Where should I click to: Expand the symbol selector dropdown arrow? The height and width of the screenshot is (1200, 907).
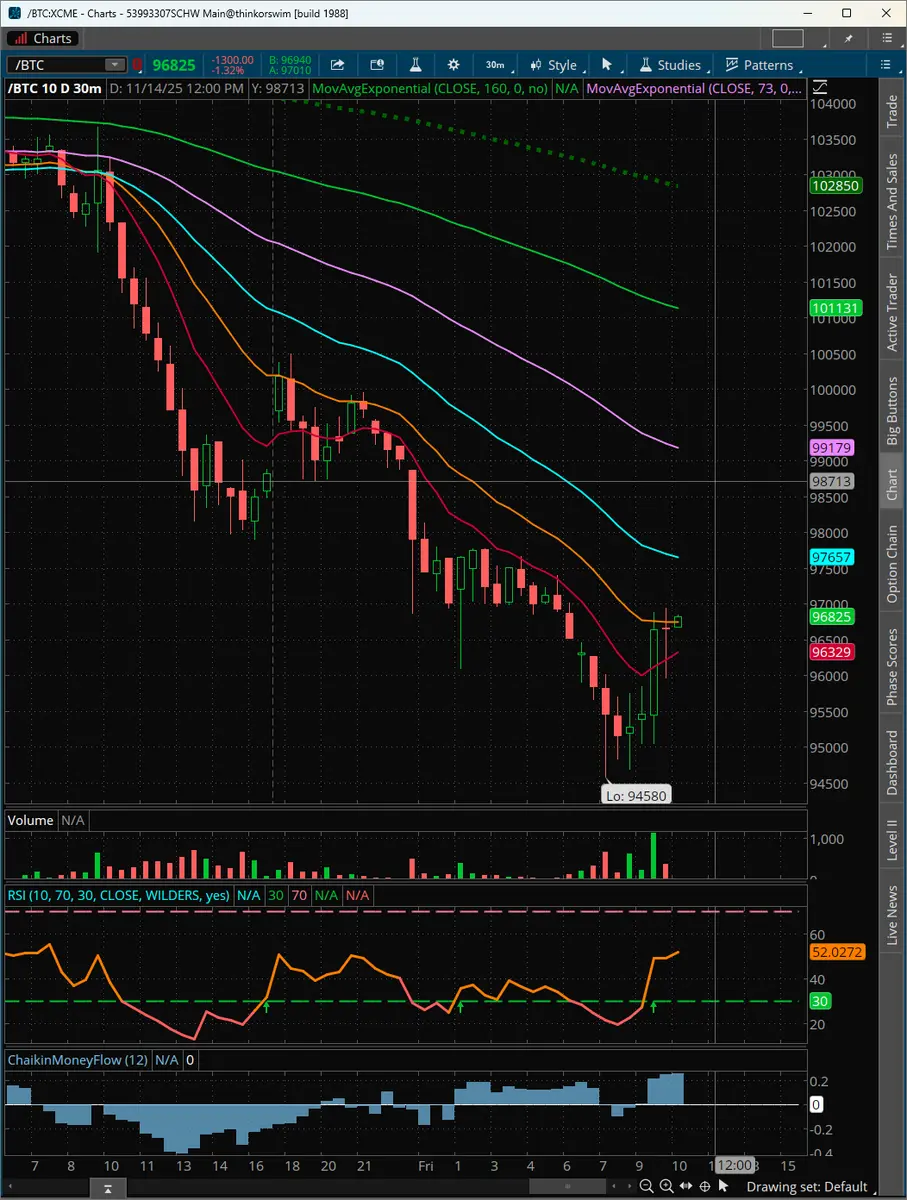click(117, 65)
